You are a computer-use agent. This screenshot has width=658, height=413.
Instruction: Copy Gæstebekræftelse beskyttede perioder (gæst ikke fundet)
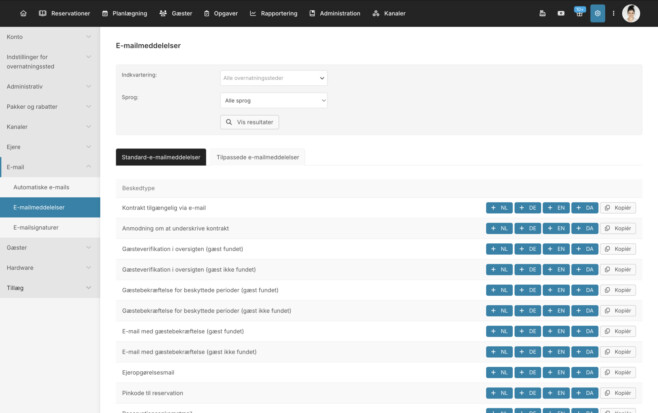coord(618,311)
